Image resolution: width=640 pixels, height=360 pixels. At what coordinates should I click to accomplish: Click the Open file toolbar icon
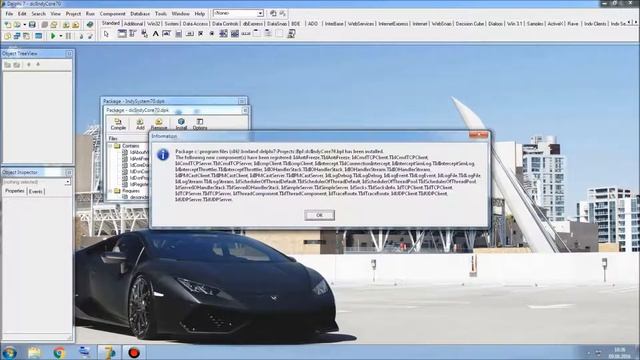(x=17, y=25)
